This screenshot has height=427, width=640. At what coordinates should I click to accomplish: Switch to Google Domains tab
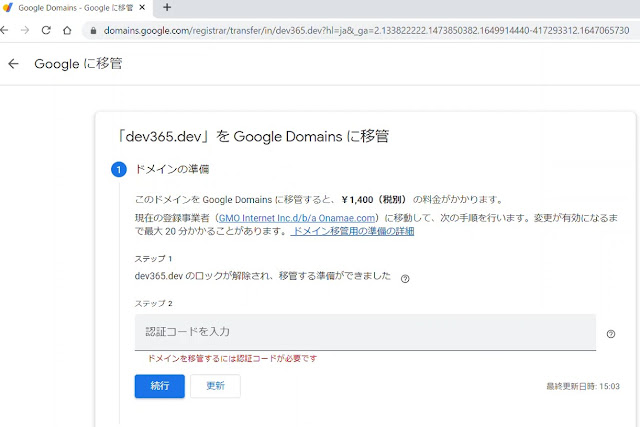[76, 8]
